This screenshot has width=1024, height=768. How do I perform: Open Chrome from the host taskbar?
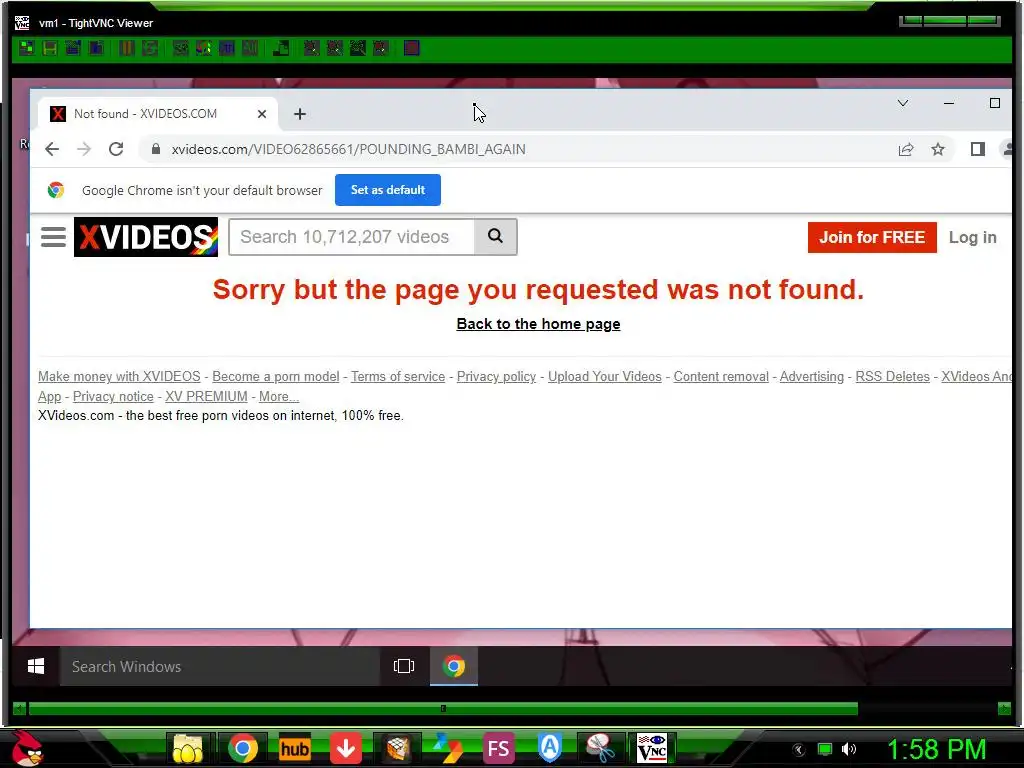242,748
